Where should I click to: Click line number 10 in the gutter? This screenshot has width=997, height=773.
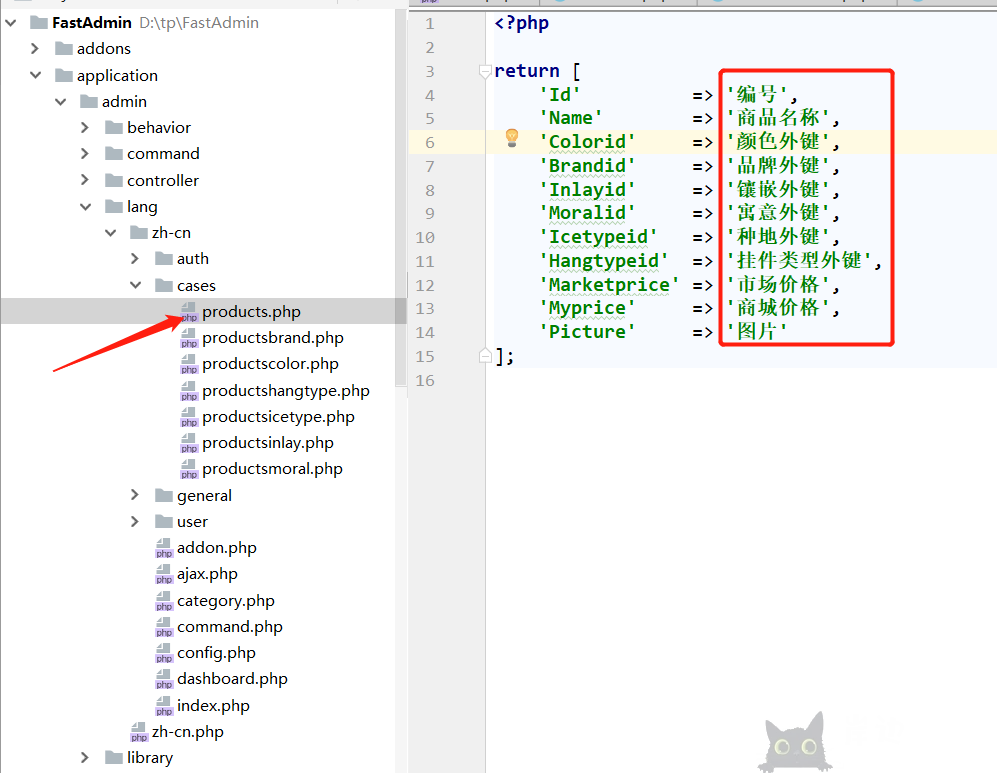[424, 237]
